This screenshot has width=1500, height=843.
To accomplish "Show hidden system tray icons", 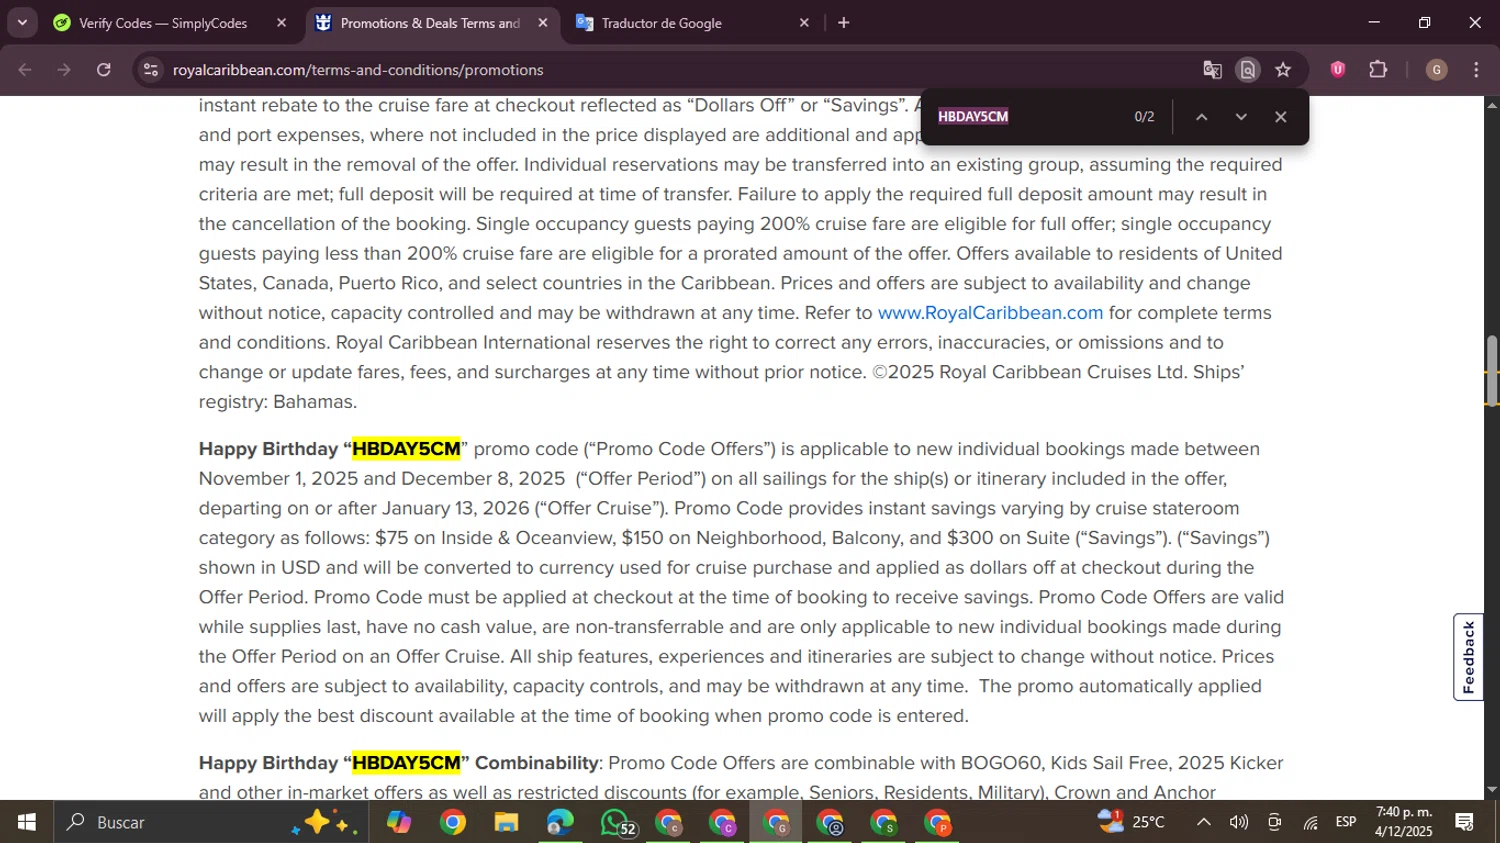I will coord(1204,822).
